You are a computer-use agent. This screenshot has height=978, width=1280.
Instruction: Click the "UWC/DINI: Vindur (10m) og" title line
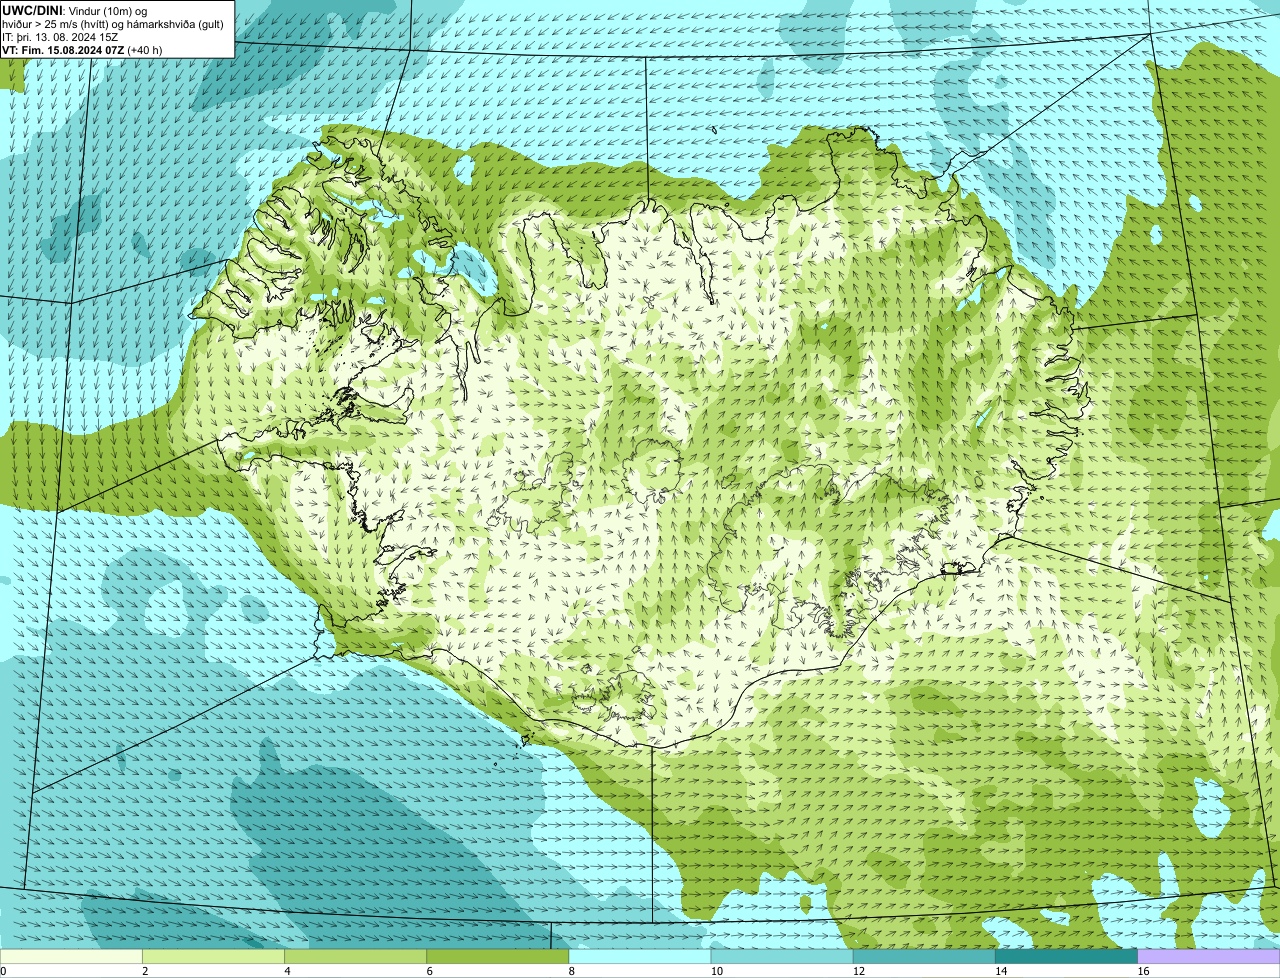[x=75, y=10]
